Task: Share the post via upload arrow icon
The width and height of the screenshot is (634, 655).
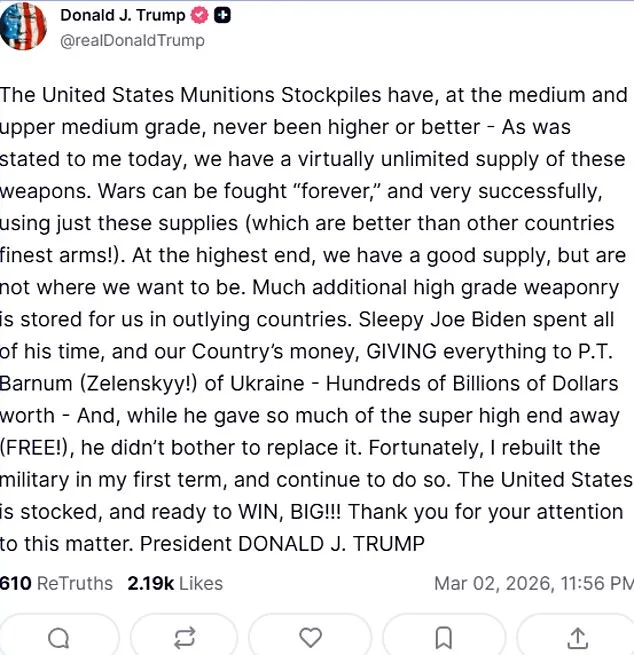Action: coord(577,637)
